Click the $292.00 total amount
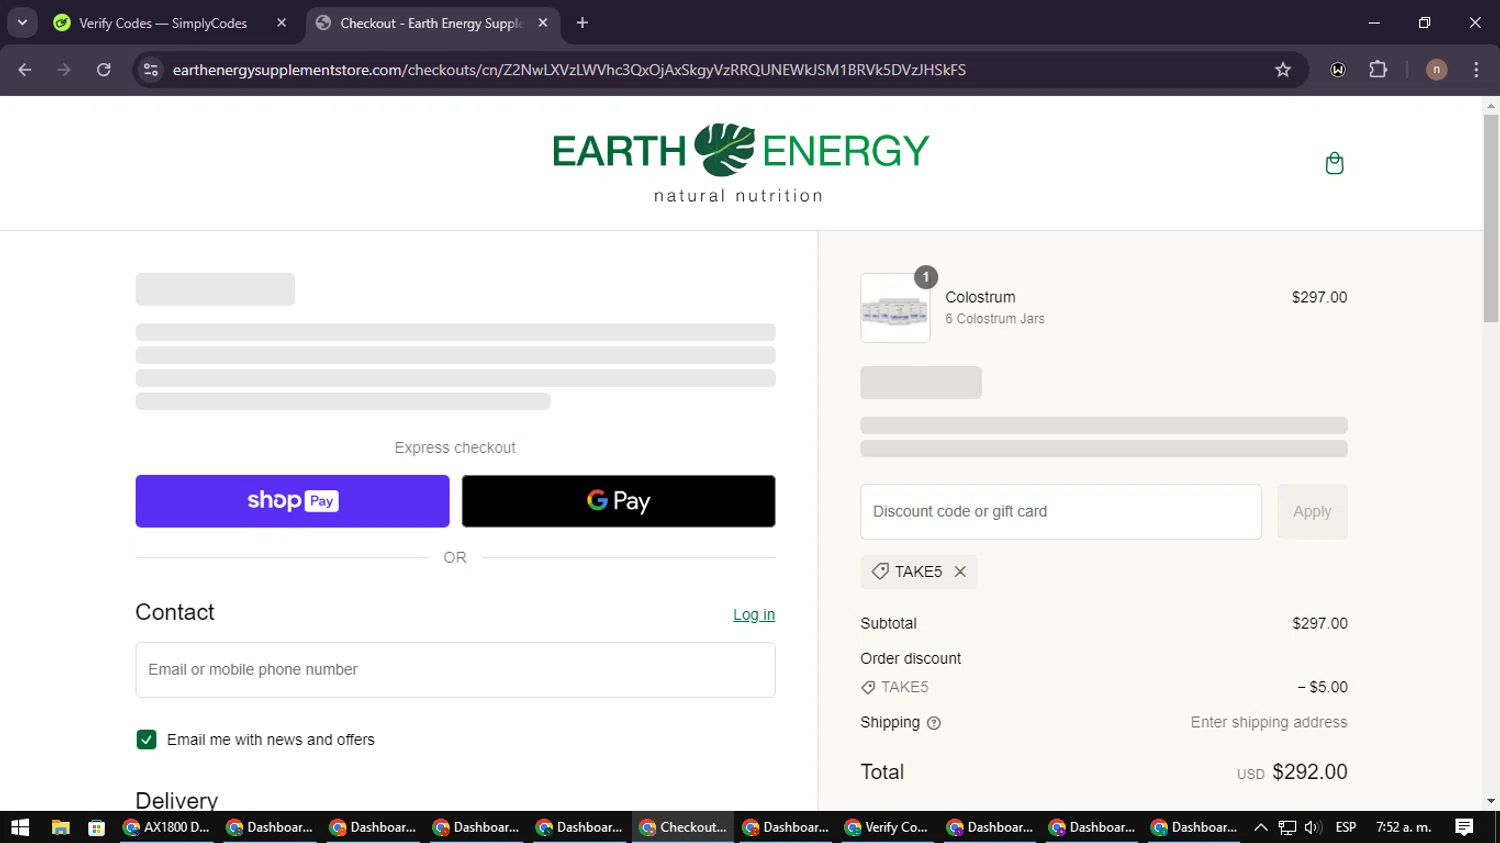1500x843 pixels. click(x=1310, y=772)
